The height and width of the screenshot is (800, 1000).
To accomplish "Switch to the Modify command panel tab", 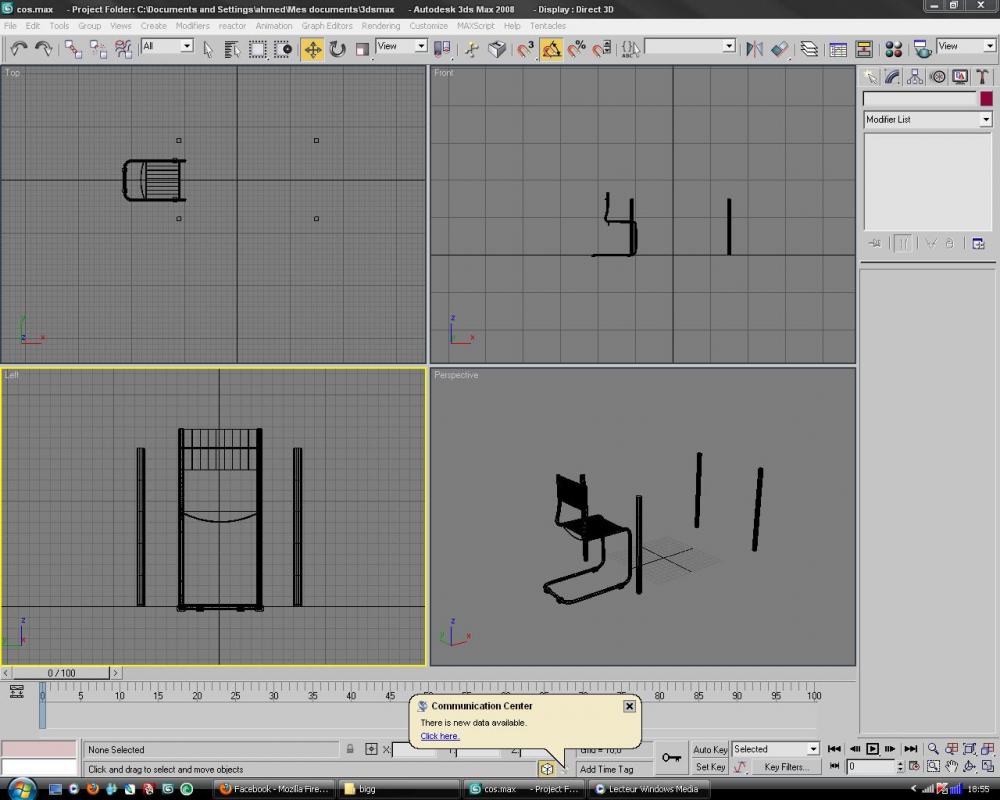I will click(x=892, y=77).
